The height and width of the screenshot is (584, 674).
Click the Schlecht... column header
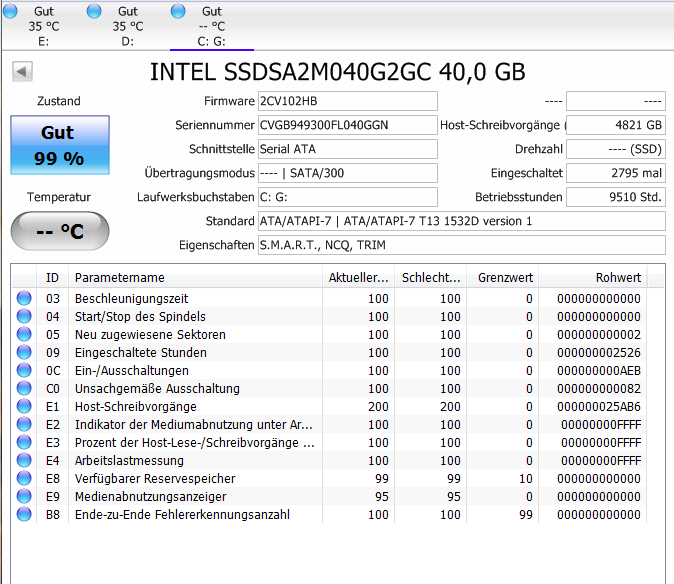[x=431, y=278]
